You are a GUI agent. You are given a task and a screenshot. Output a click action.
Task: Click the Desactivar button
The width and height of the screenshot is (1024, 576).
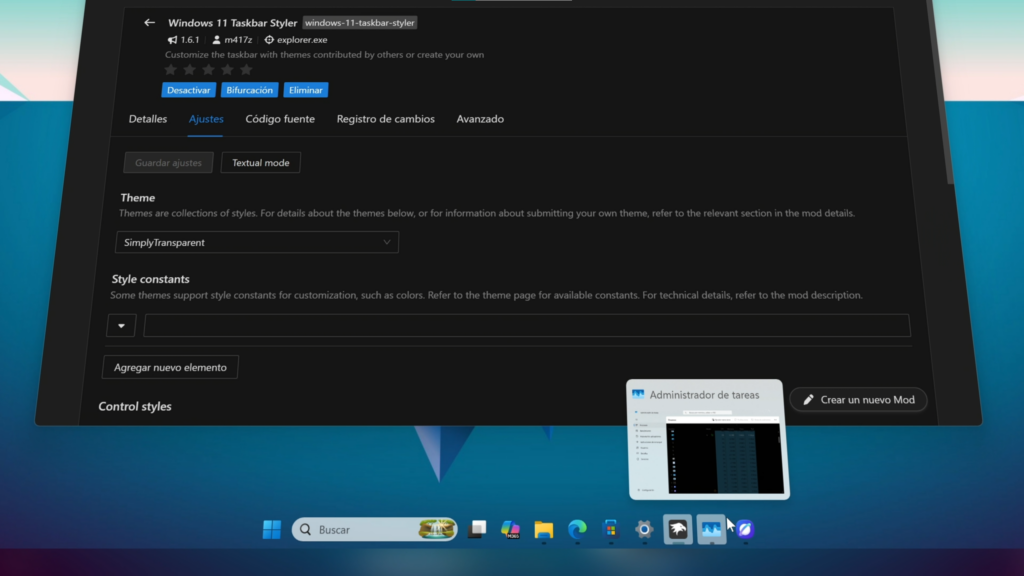188,90
